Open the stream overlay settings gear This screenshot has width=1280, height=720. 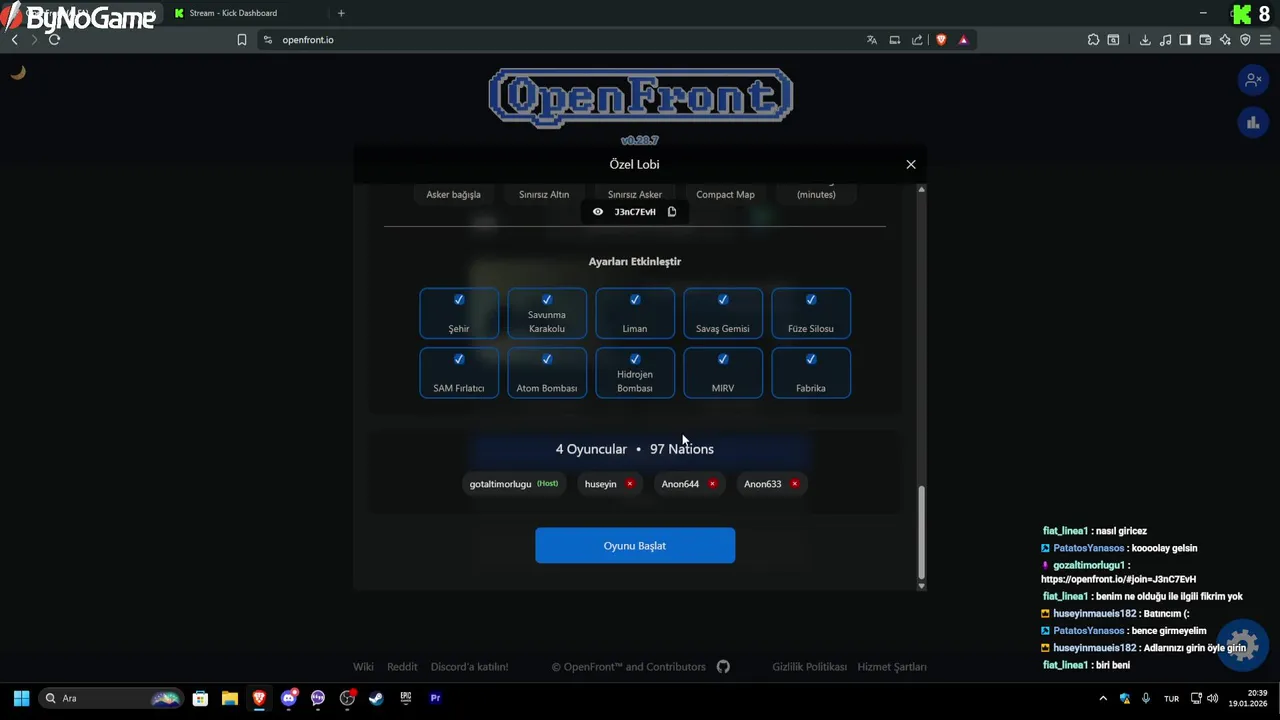(x=1243, y=645)
